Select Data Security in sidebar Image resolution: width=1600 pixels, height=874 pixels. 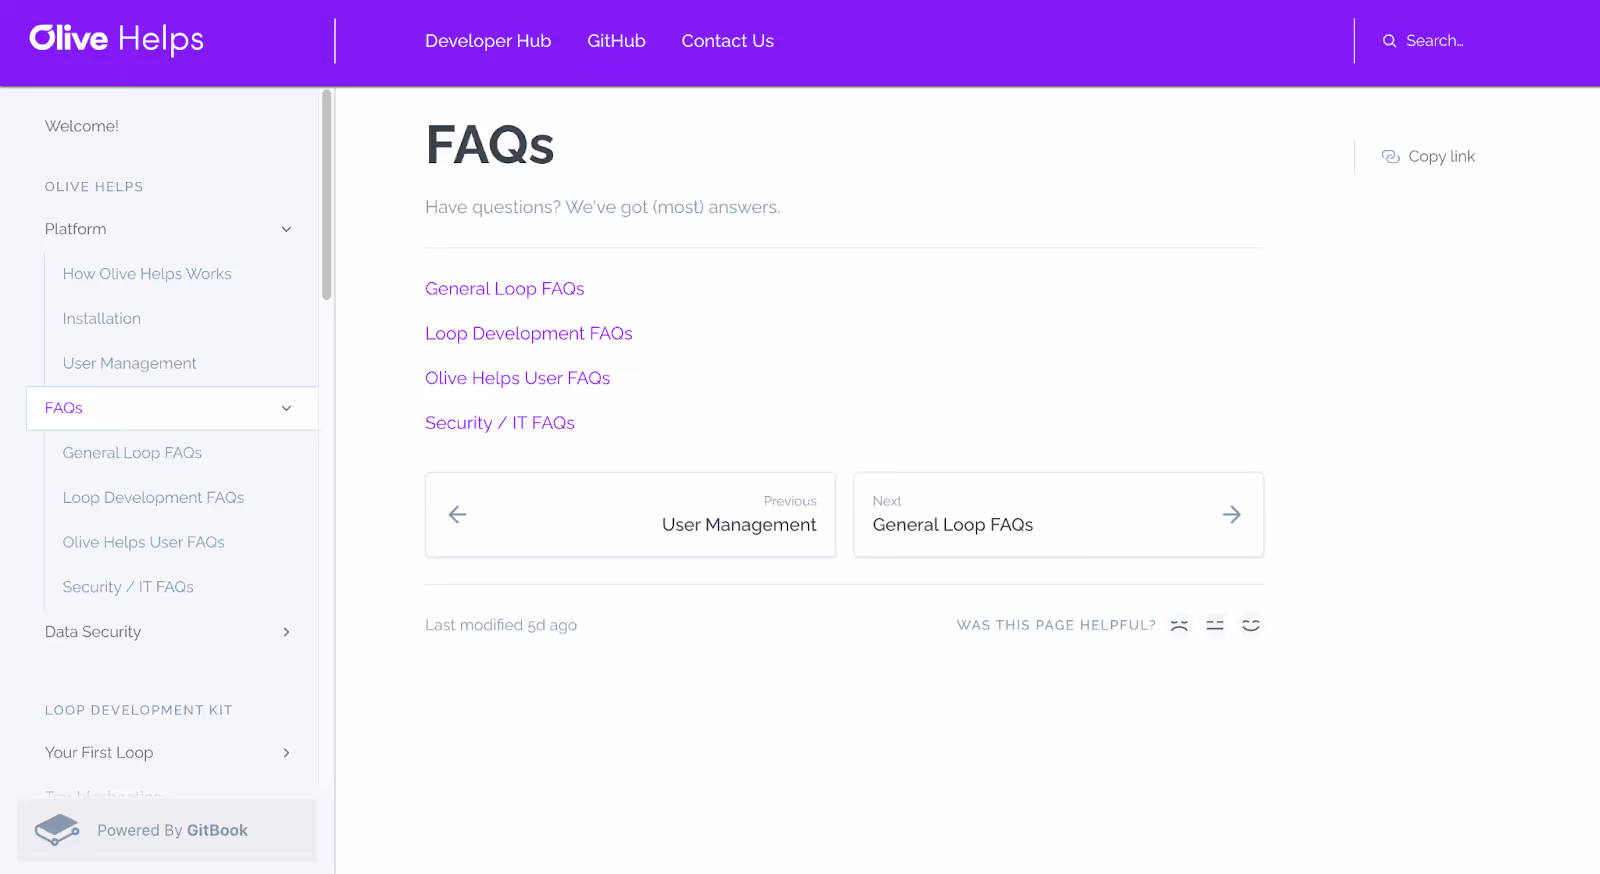tap(93, 632)
